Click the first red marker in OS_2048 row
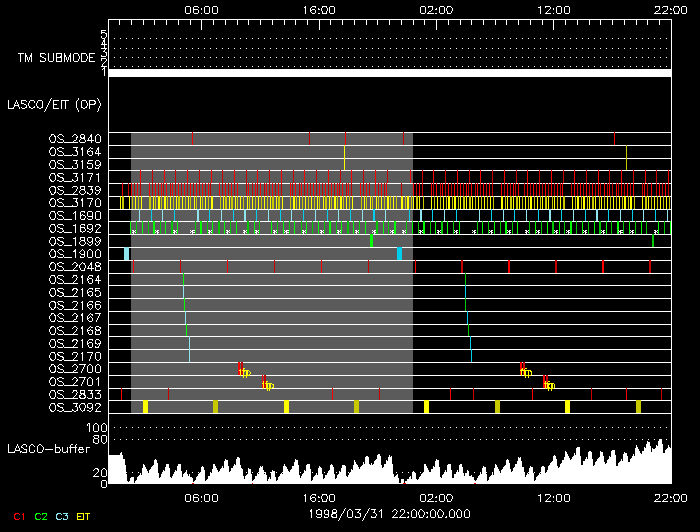The image size is (700, 532). pyautogui.click(x=180, y=267)
